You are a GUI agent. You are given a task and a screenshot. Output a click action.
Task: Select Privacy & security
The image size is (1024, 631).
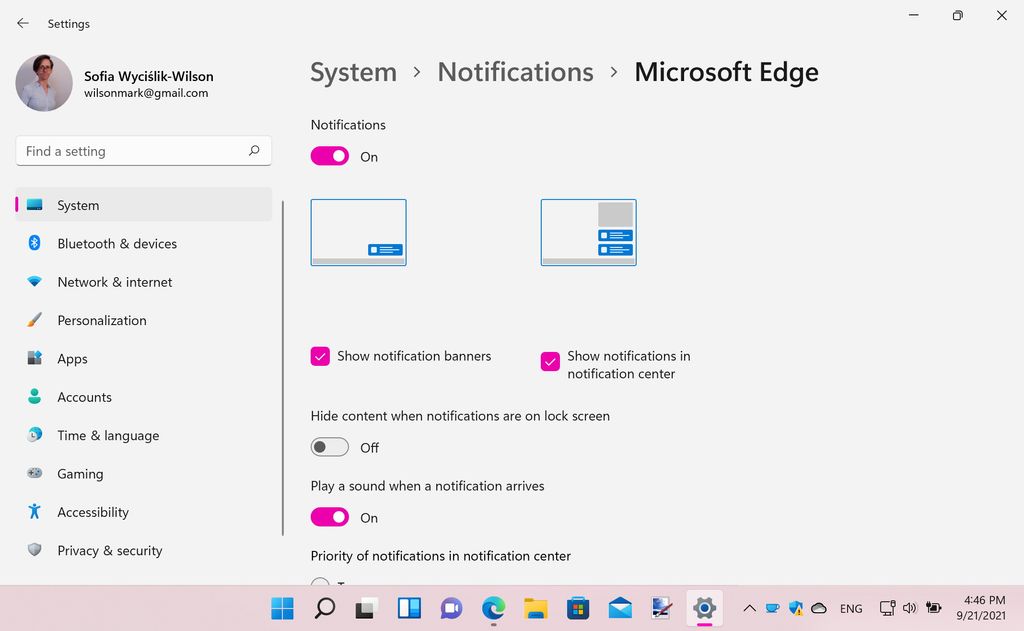click(x=110, y=550)
